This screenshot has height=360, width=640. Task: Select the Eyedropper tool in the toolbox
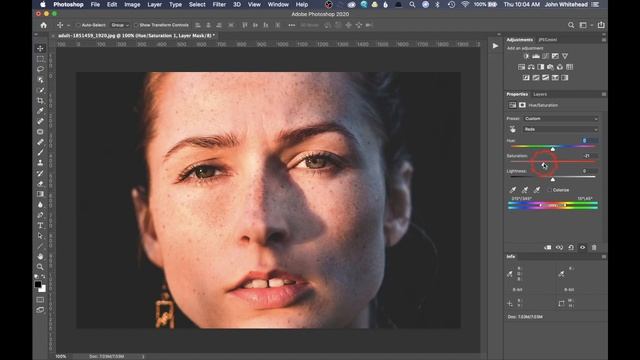click(40, 111)
